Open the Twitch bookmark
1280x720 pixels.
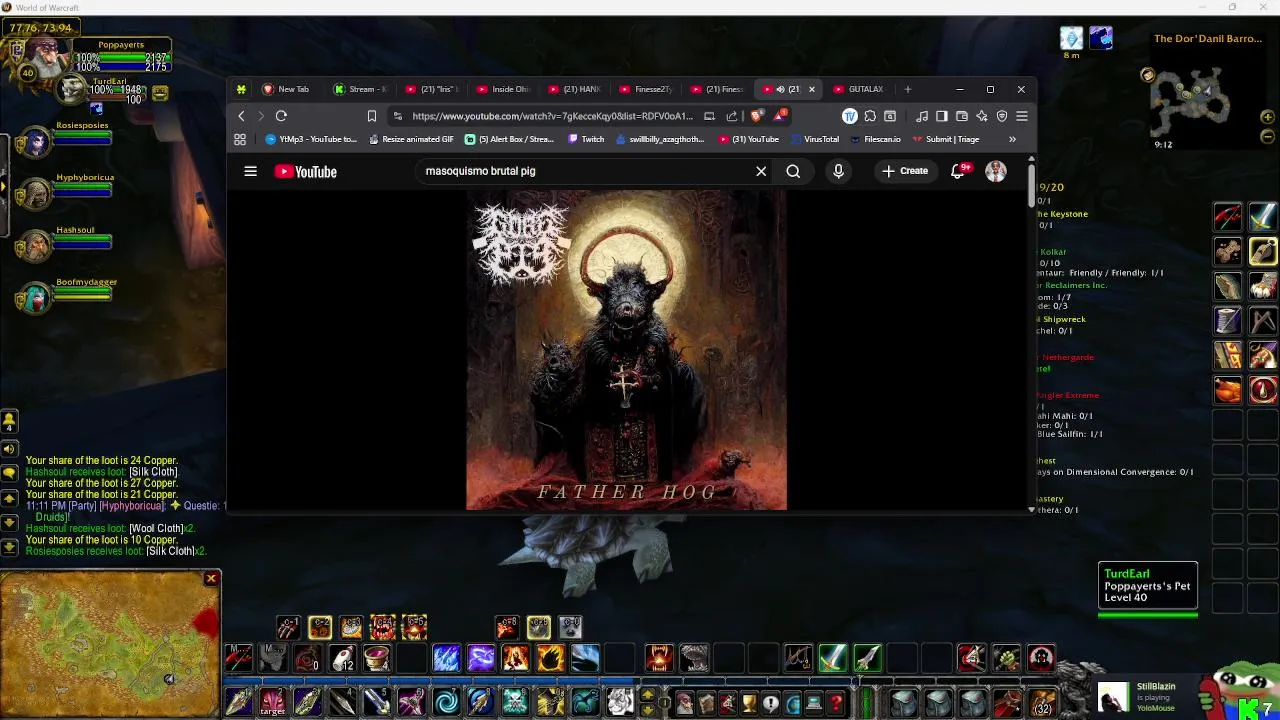(586, 139)
